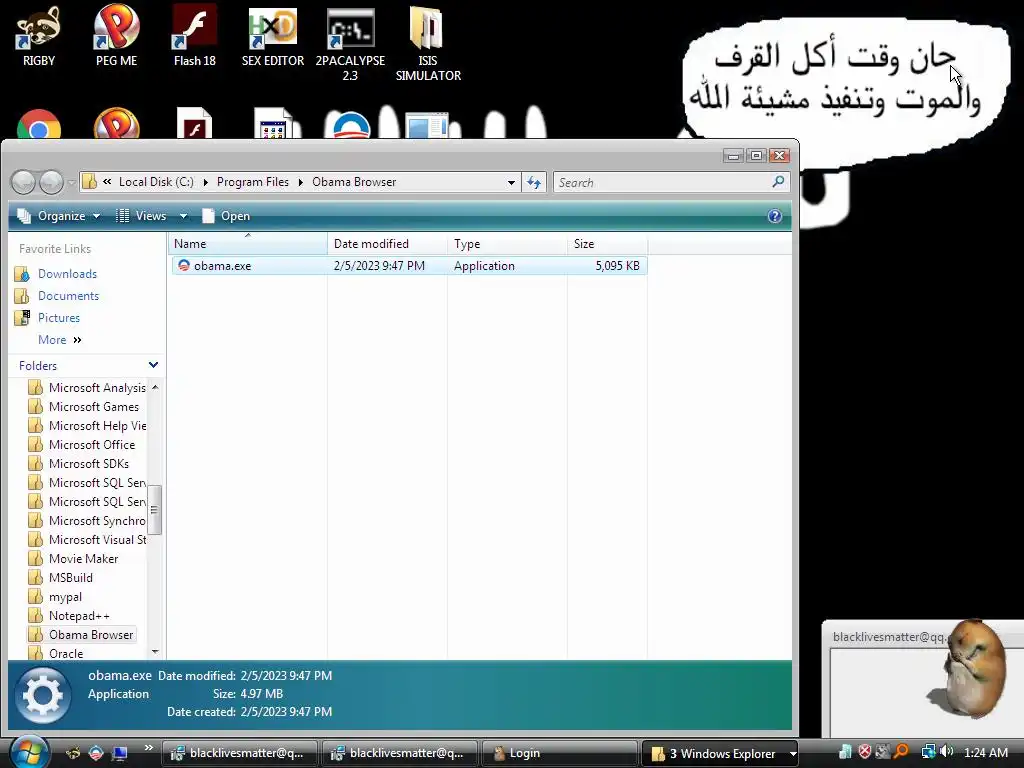1024x768 pixels.
Task: Open Explorer help question mark icon
Action: (x=775, y=216)
